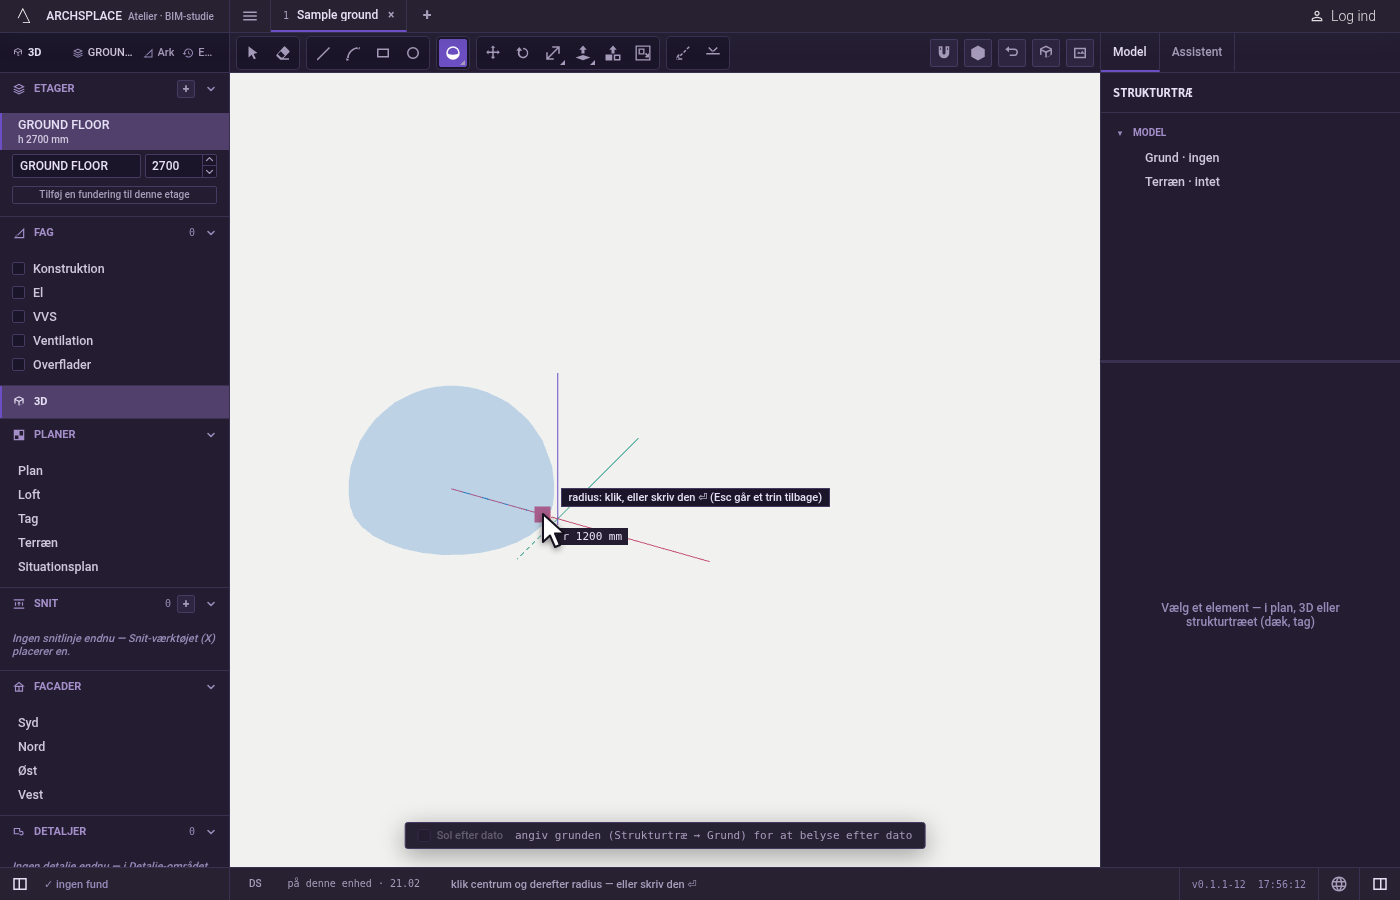The image size is (1400, 900).
Task: Activate the eraser tool
Action: point(283,53)
